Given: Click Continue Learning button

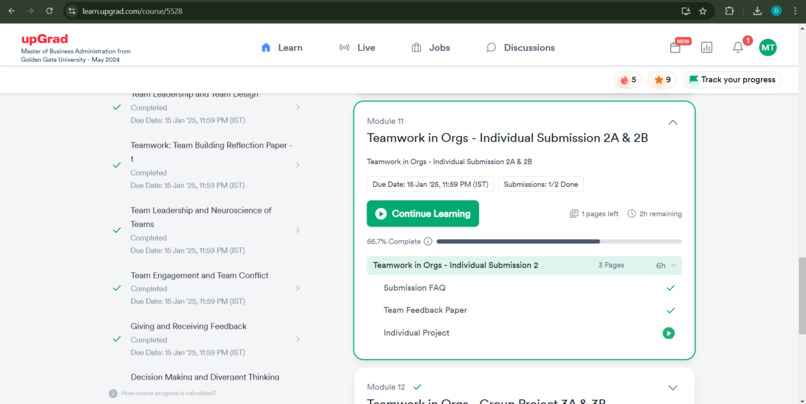Looking at the screenshot, I should [423, 214].
